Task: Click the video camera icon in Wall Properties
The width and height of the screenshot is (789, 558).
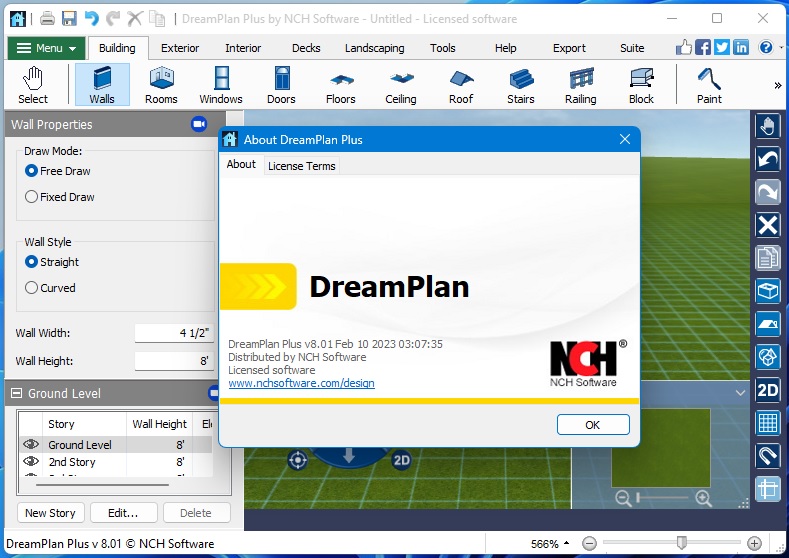Action: (x=199, y=124)
